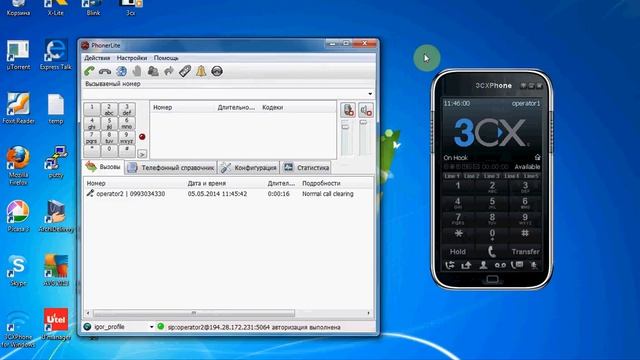Screen dimensions: 640x360
Task: Click the Available status on 3CXPhone
Action: click(x=527, y=167)
